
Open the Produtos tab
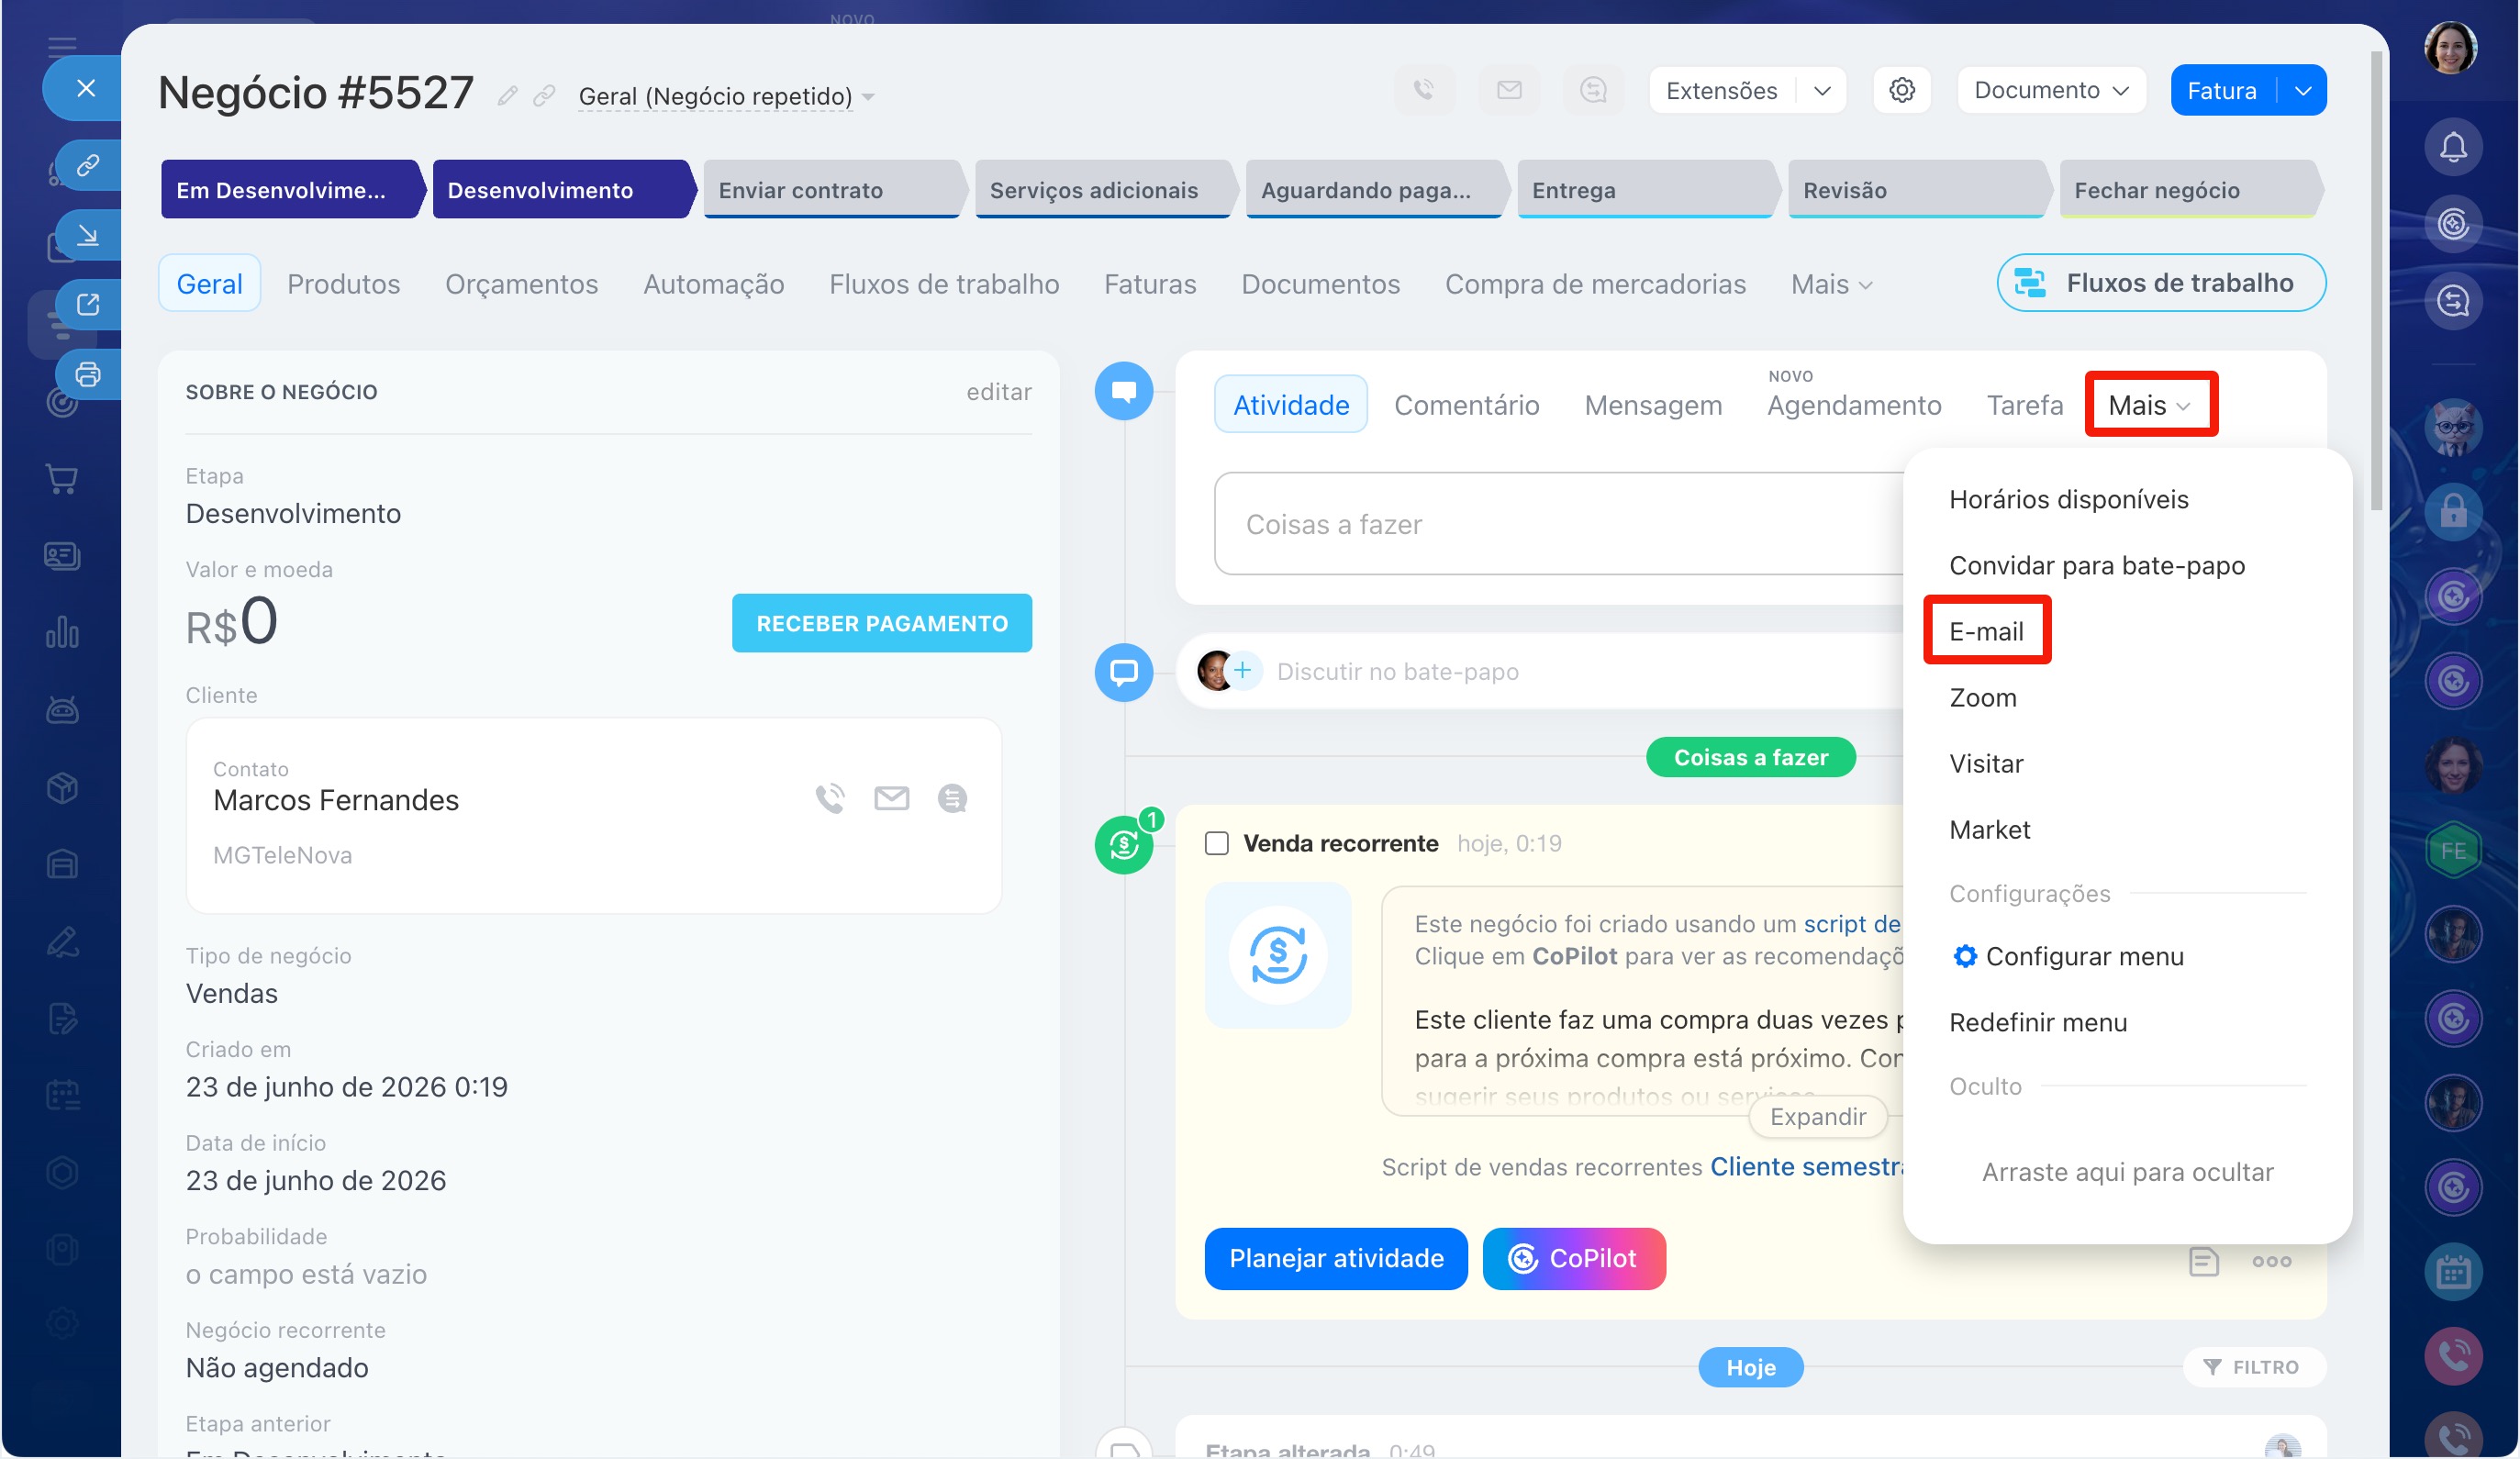pyautogui.click(x=343, y=284)
